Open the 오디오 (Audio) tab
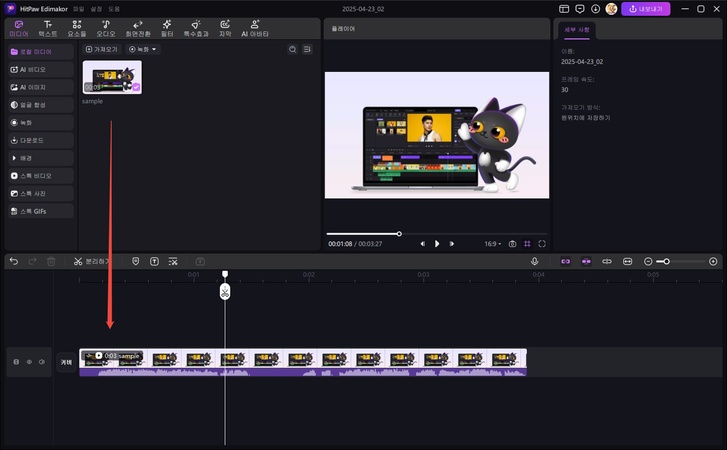This screenshot has height=450, width=727. pyautogui.click(x=106, y=29)
